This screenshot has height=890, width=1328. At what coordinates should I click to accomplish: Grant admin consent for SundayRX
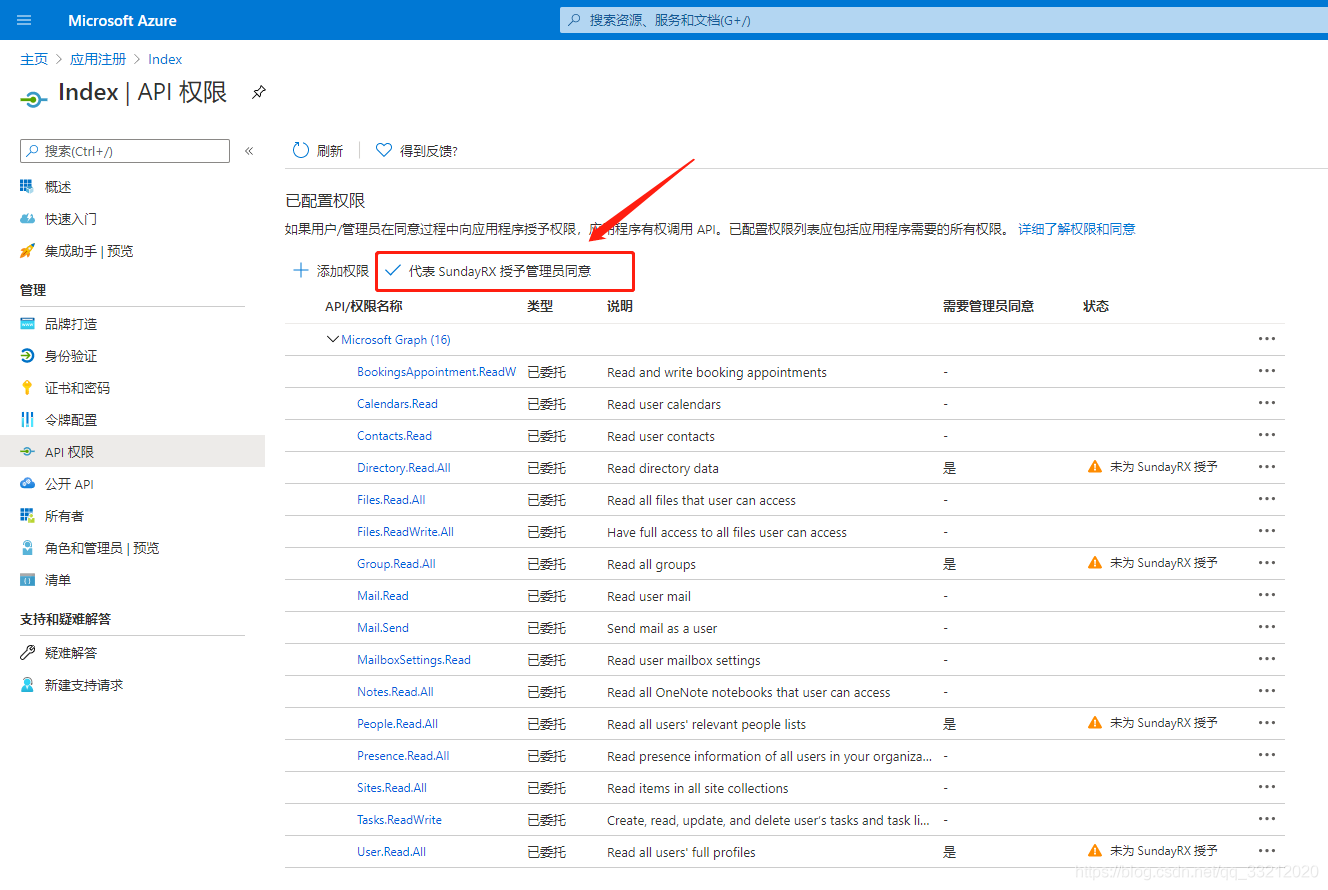tap(499, 271)
